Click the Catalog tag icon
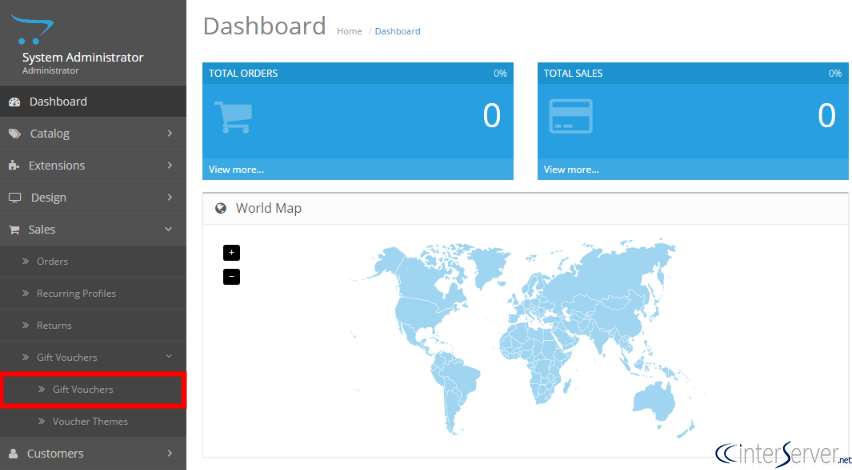 15,134
